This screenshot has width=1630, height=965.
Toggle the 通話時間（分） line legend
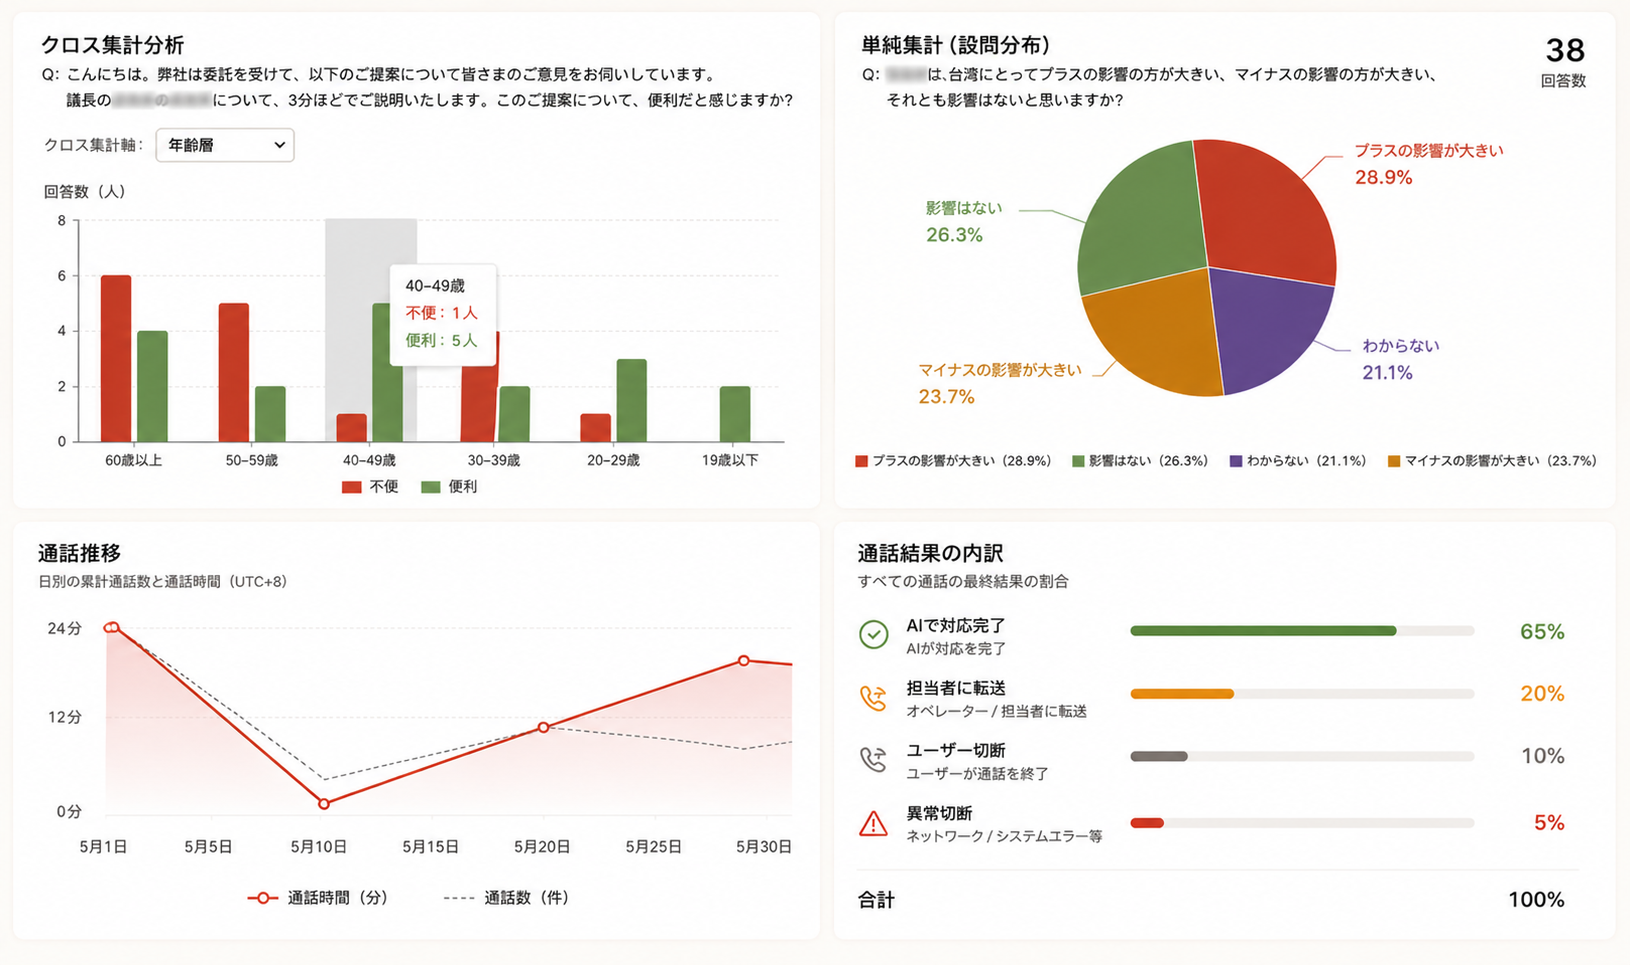[x=318, y=898]
